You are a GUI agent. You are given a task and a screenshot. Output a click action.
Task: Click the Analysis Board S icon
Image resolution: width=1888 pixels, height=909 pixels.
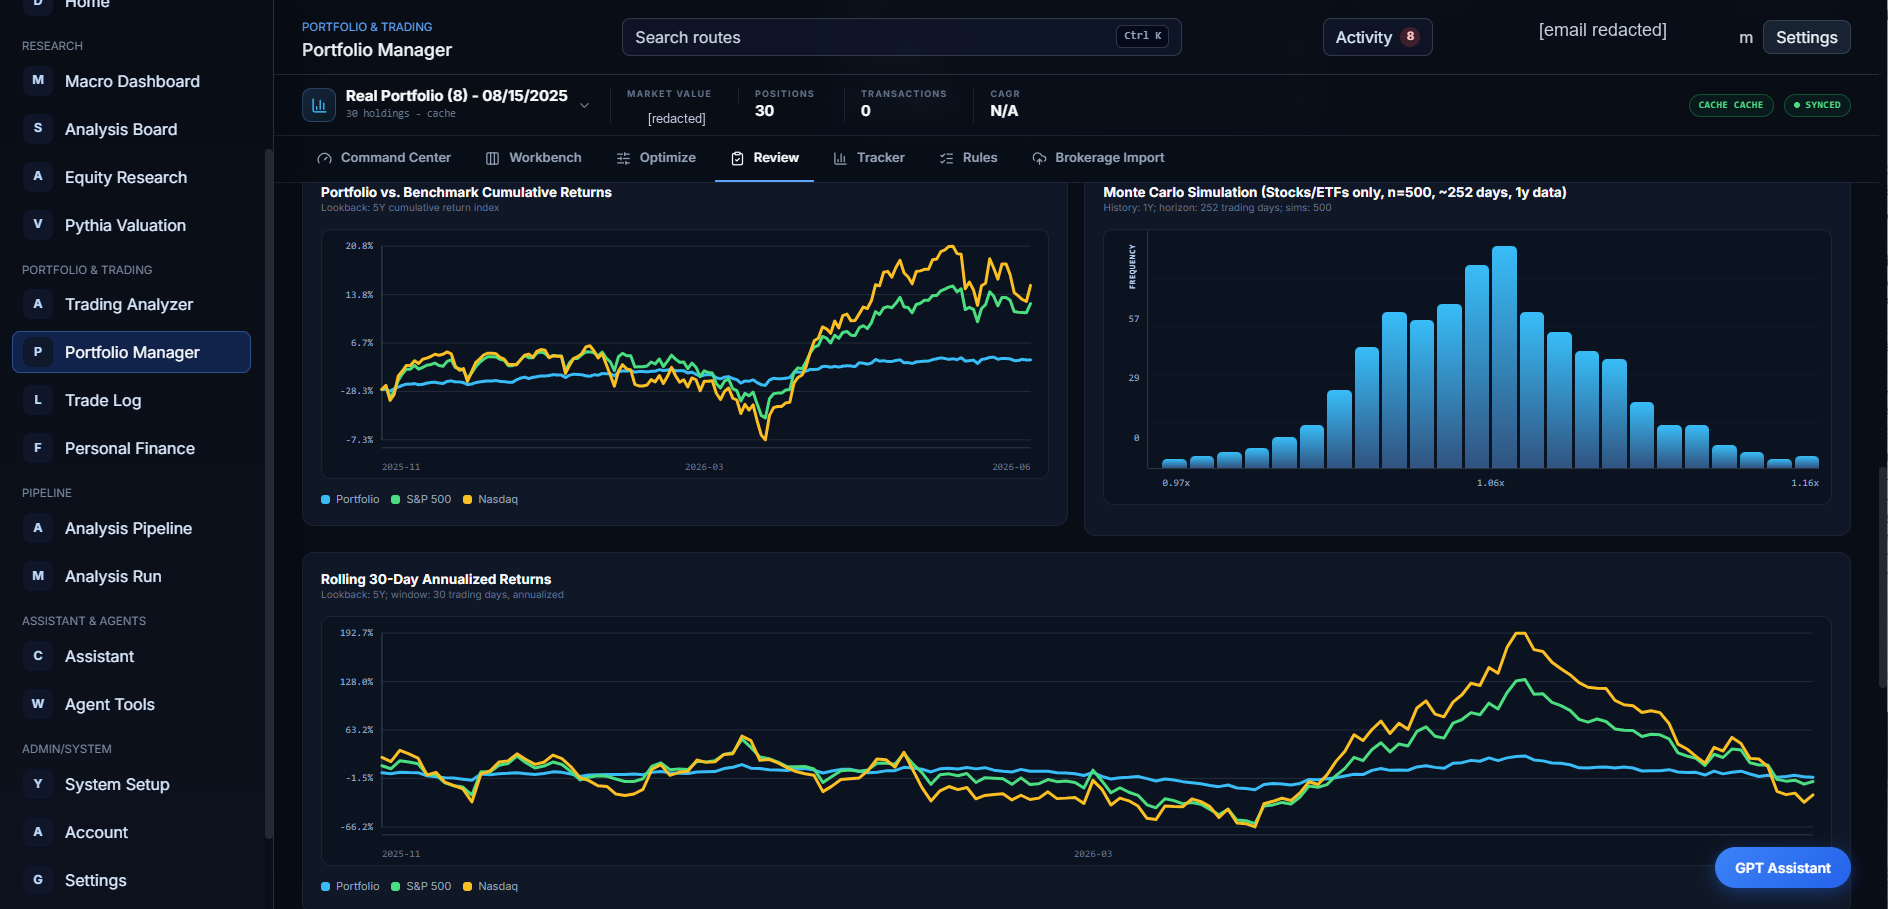[x=38, y=128]
